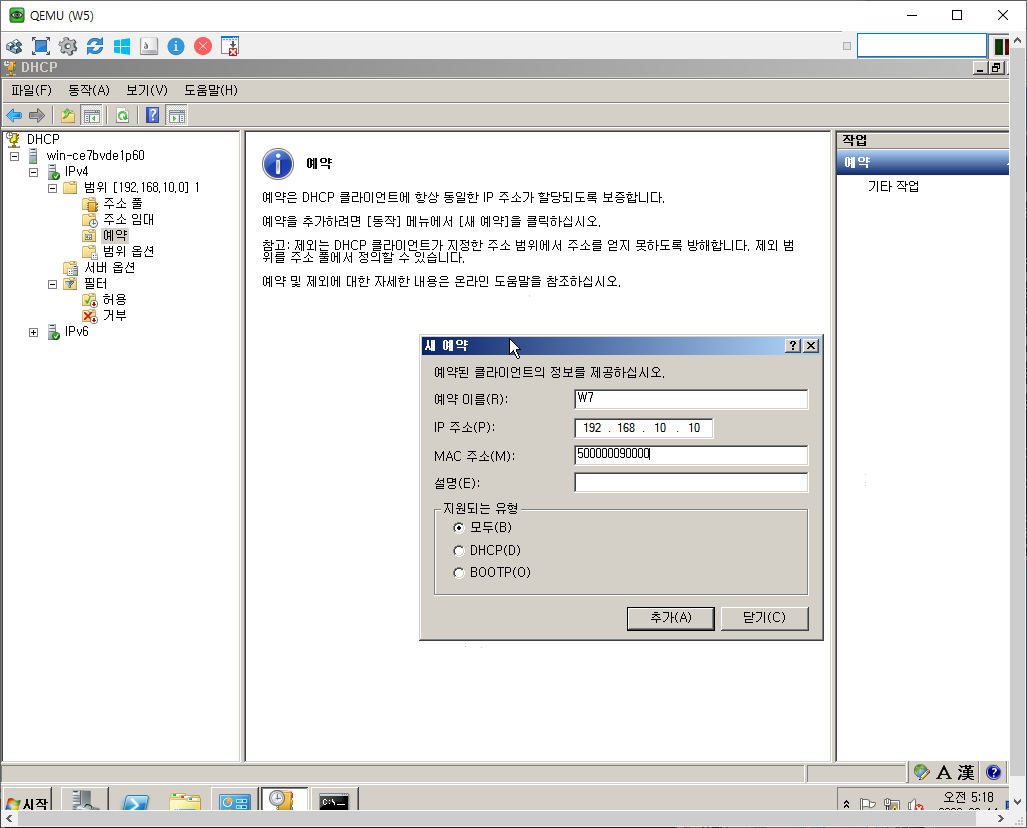Select 예약 tree item

click(115, 235)
